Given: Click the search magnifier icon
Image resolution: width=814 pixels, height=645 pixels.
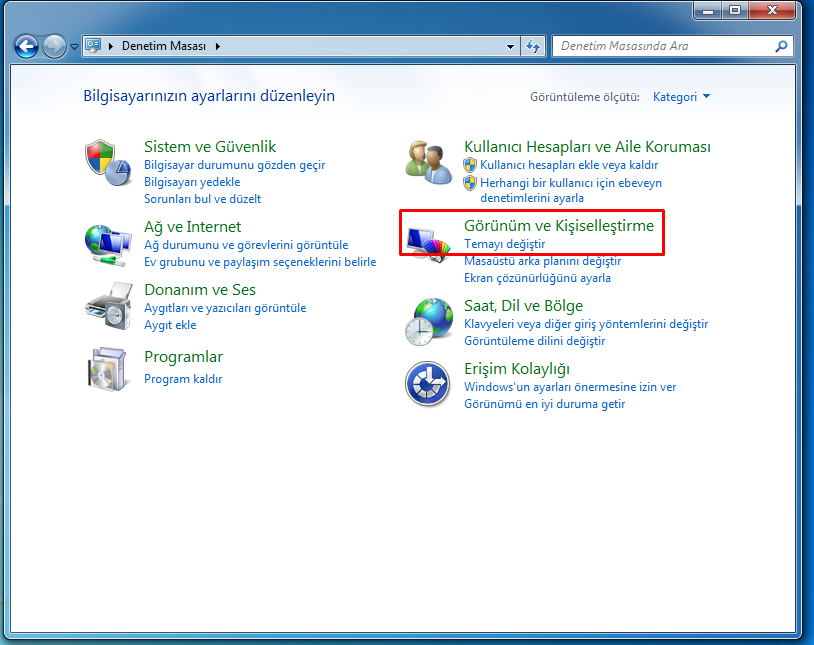Looking at the screenshot, I should click(x=781, y=46).
